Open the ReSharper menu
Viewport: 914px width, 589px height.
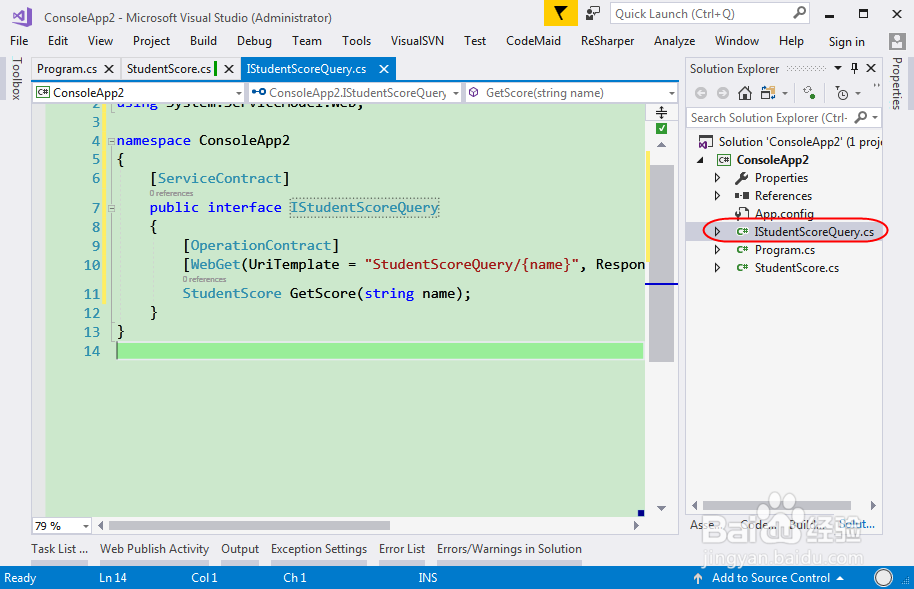click(x=607, y=41)
